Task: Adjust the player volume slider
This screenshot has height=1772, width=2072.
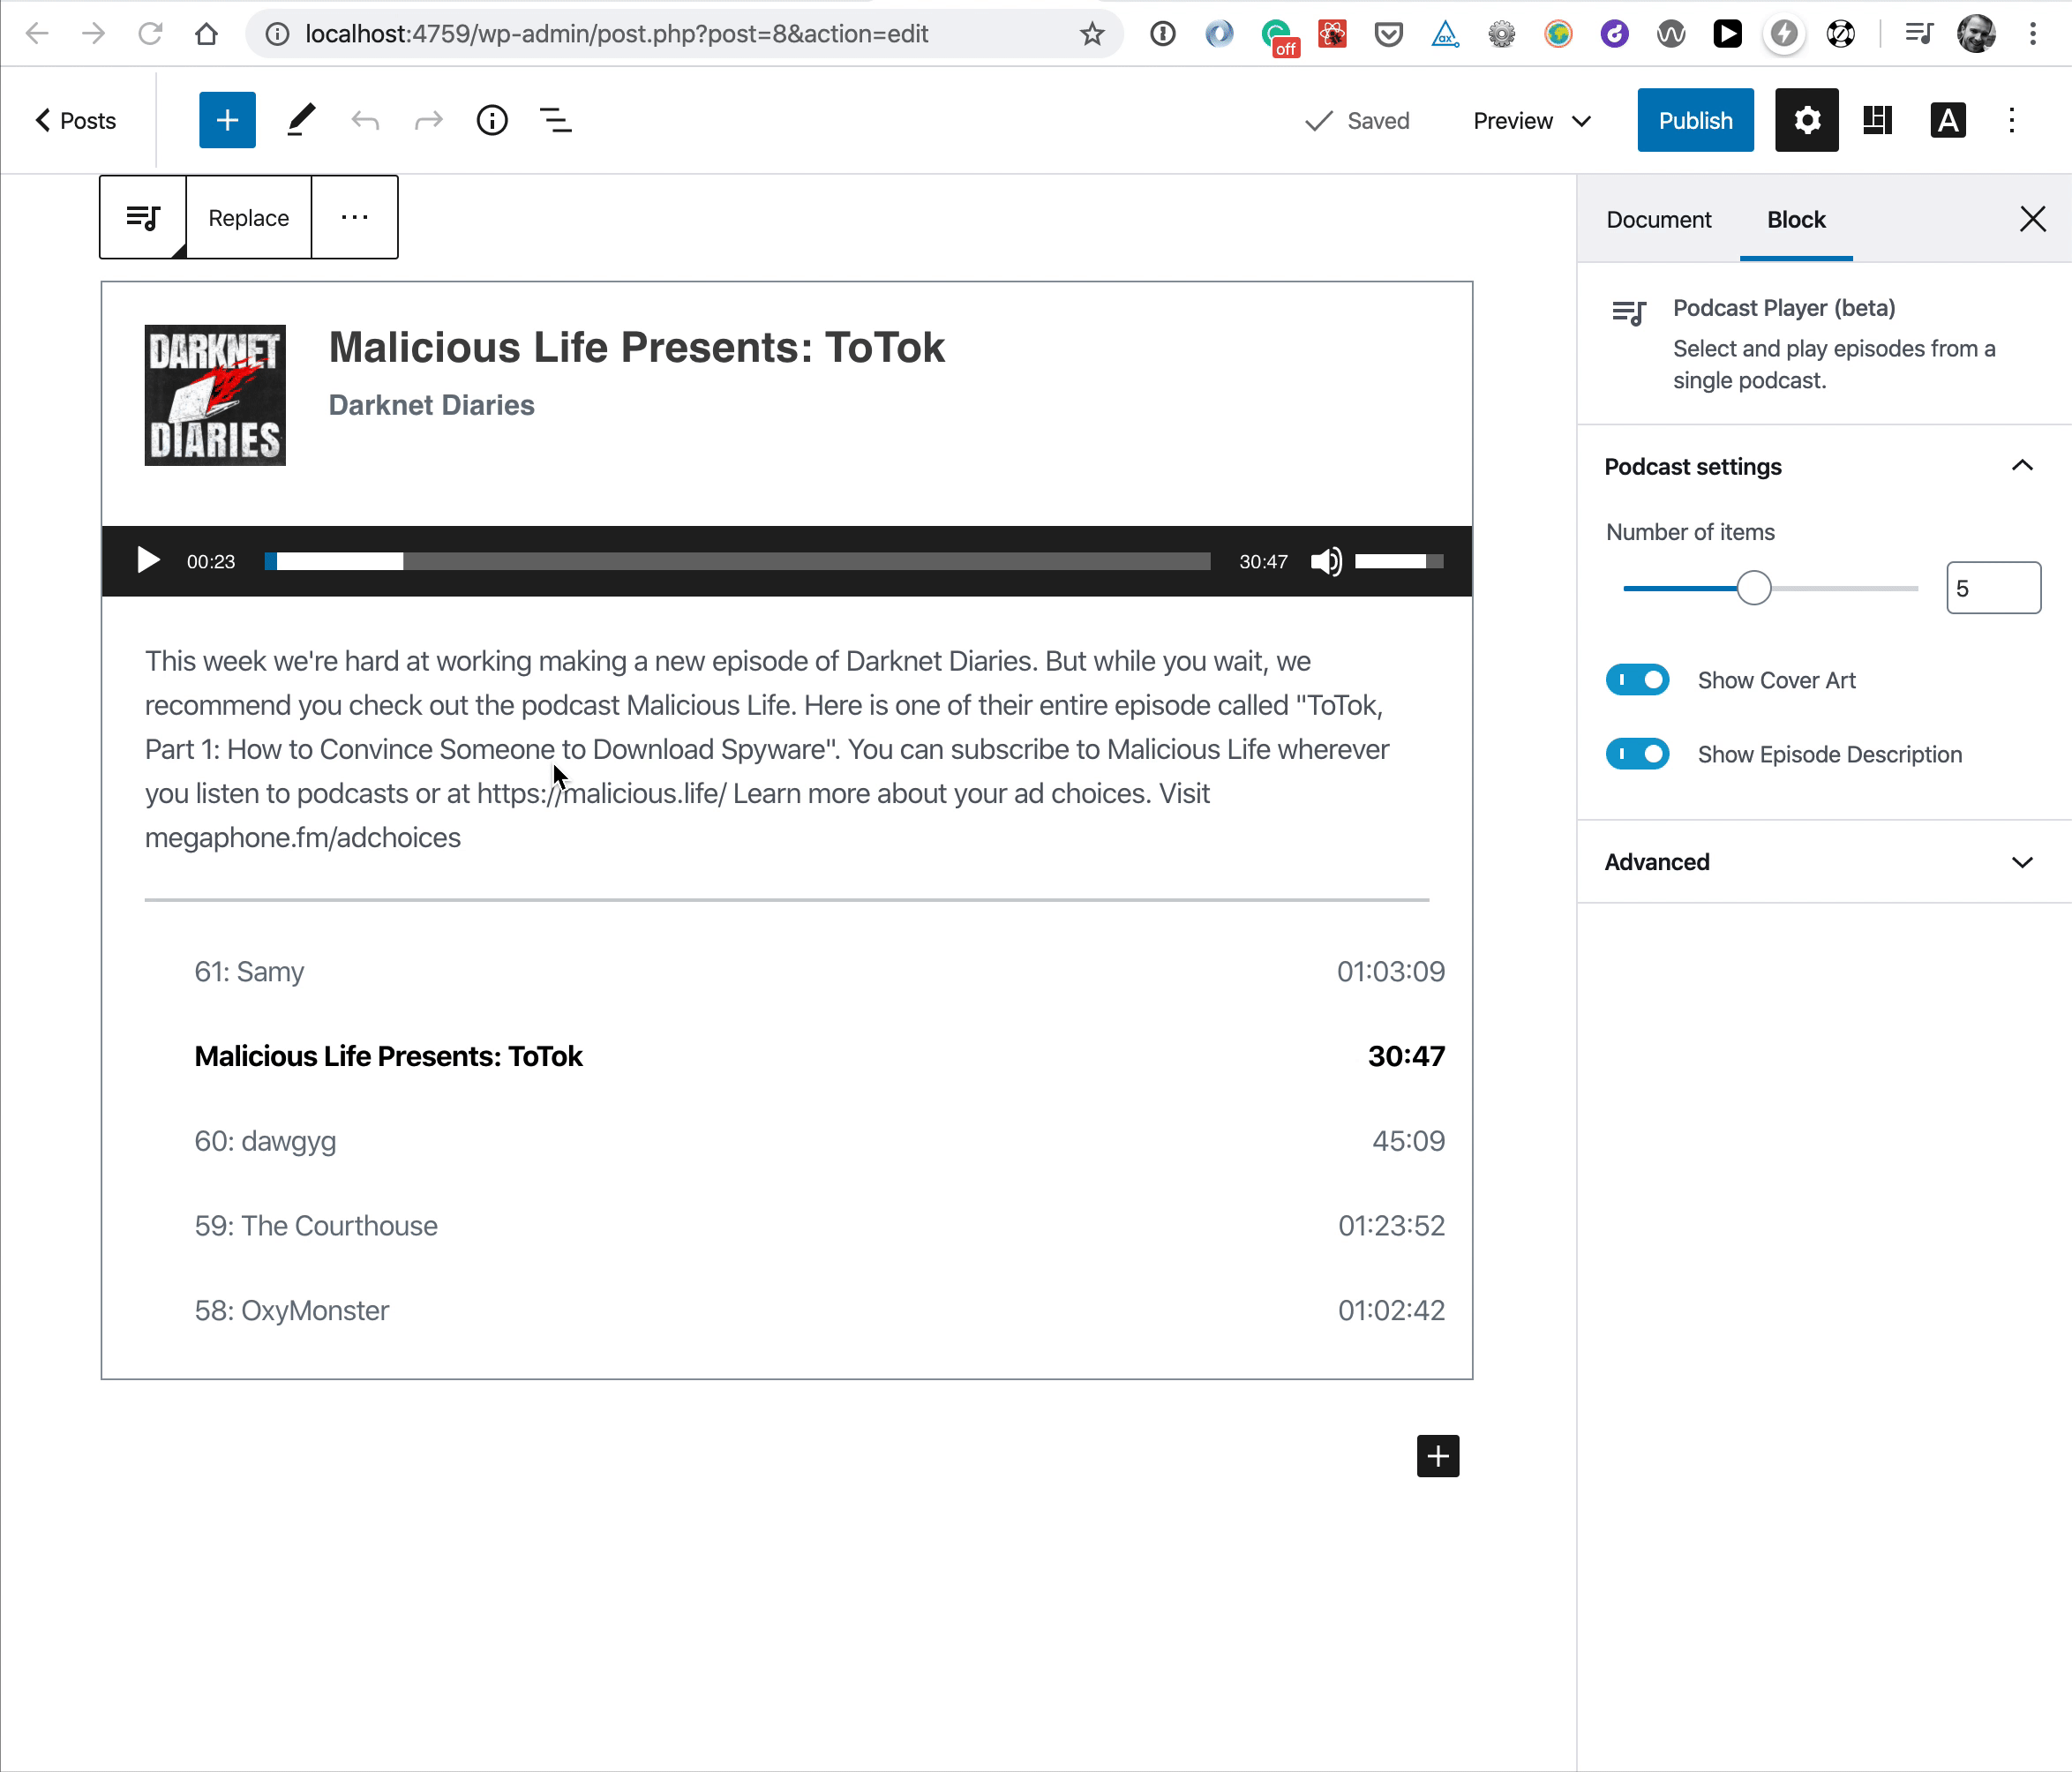Action: pyautogui.click(x=1399, y=561)
